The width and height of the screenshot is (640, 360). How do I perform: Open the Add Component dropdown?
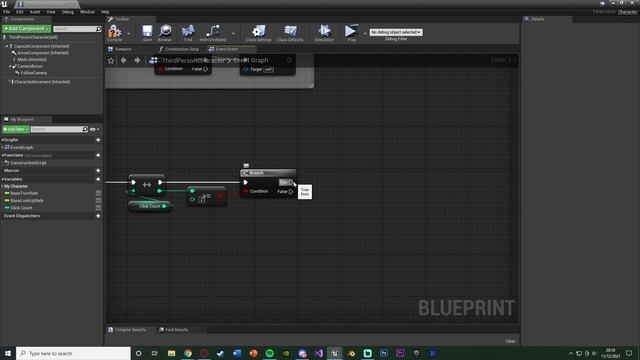27,29
